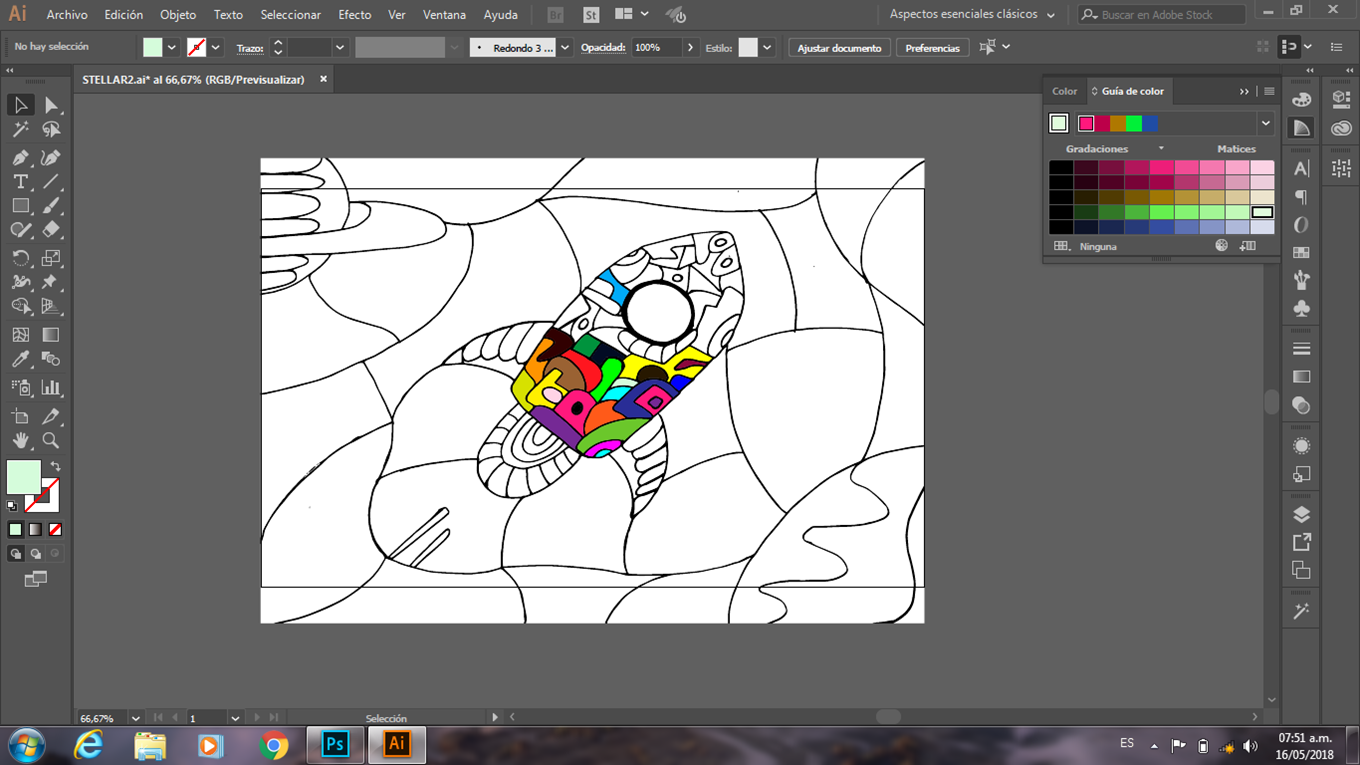Select the Zoom magnifier tool

coord(51,440)
